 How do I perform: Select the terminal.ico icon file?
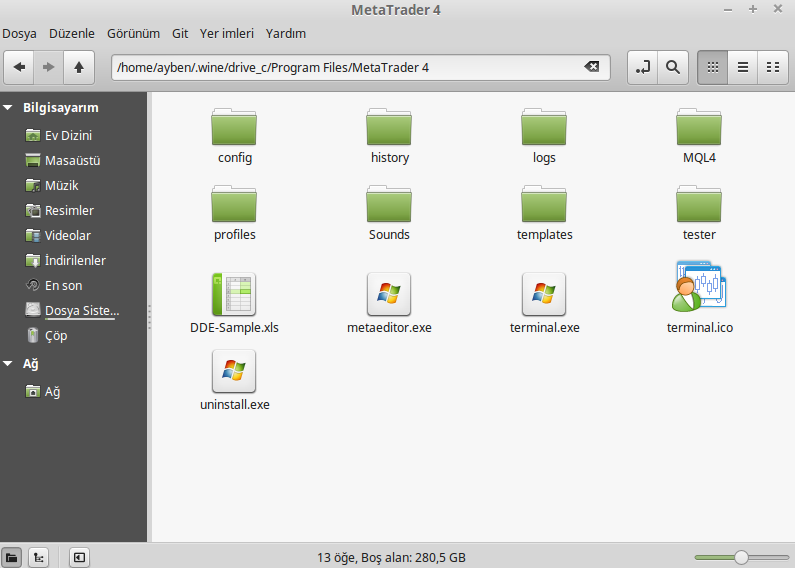click(700, 298)
